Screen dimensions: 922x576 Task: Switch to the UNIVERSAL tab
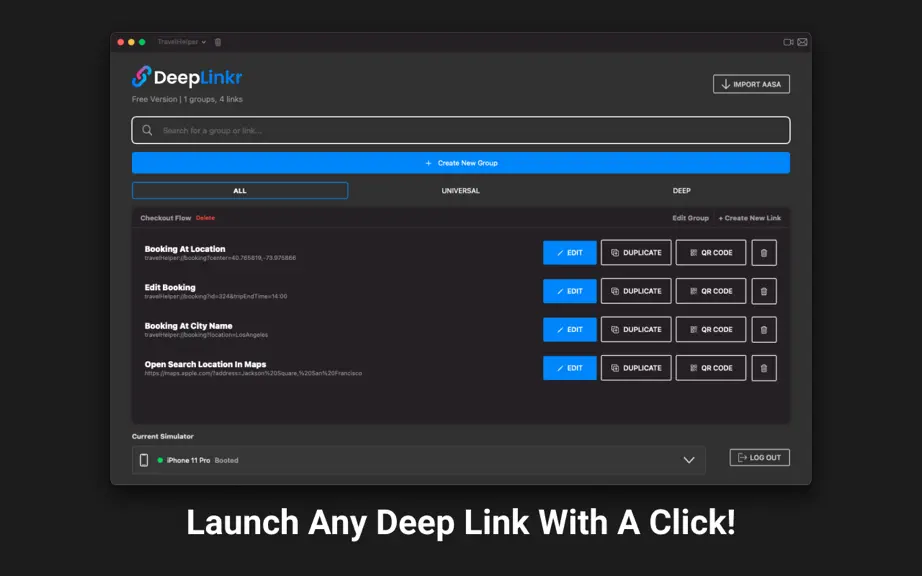[460, 190]
